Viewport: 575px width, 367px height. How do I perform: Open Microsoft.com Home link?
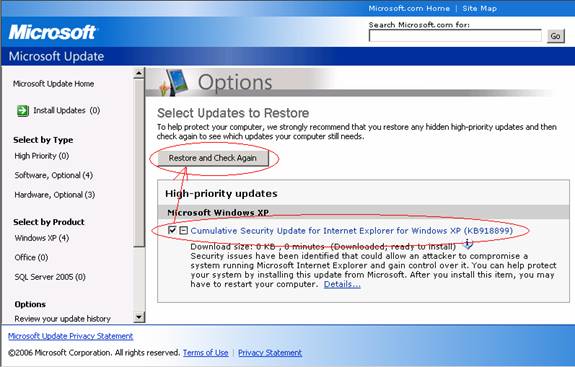[x=409, y=8]
